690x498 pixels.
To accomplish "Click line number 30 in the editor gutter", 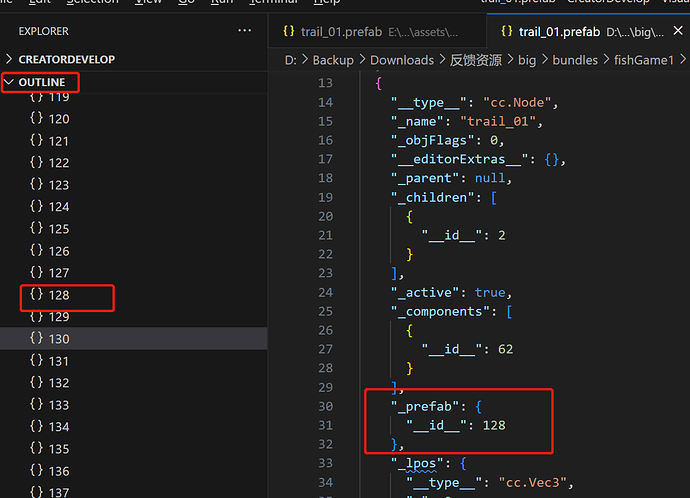I will [x=325, y=406].
